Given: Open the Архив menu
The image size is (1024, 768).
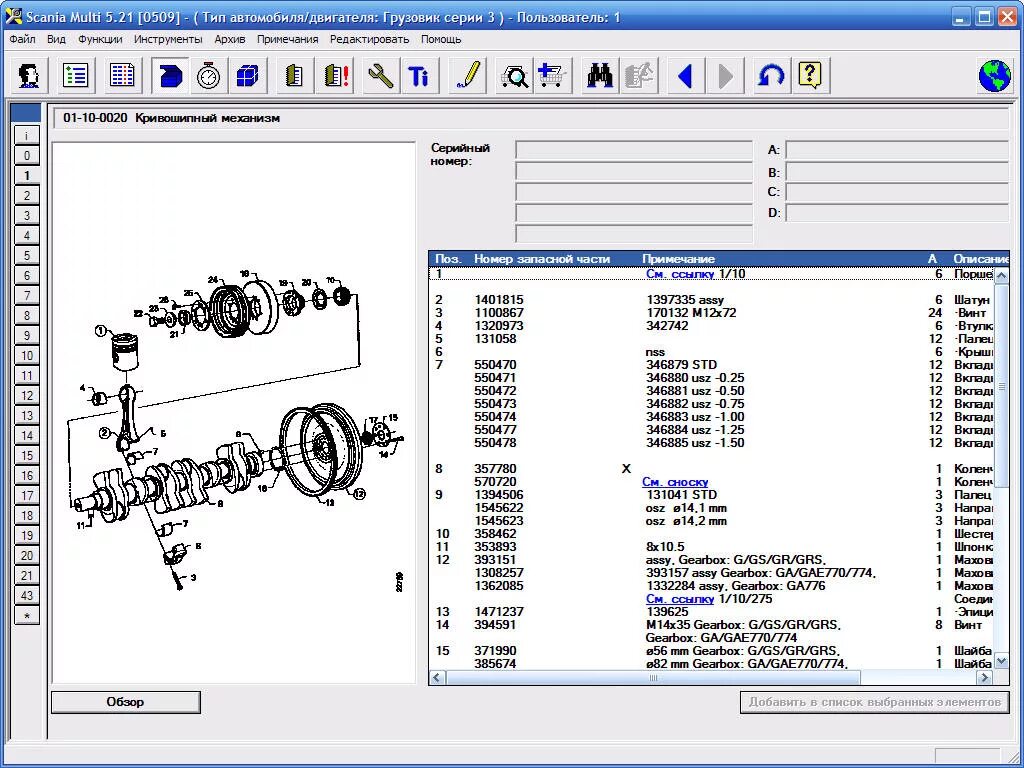Looking at the screenshot, I should click(230, 39).
